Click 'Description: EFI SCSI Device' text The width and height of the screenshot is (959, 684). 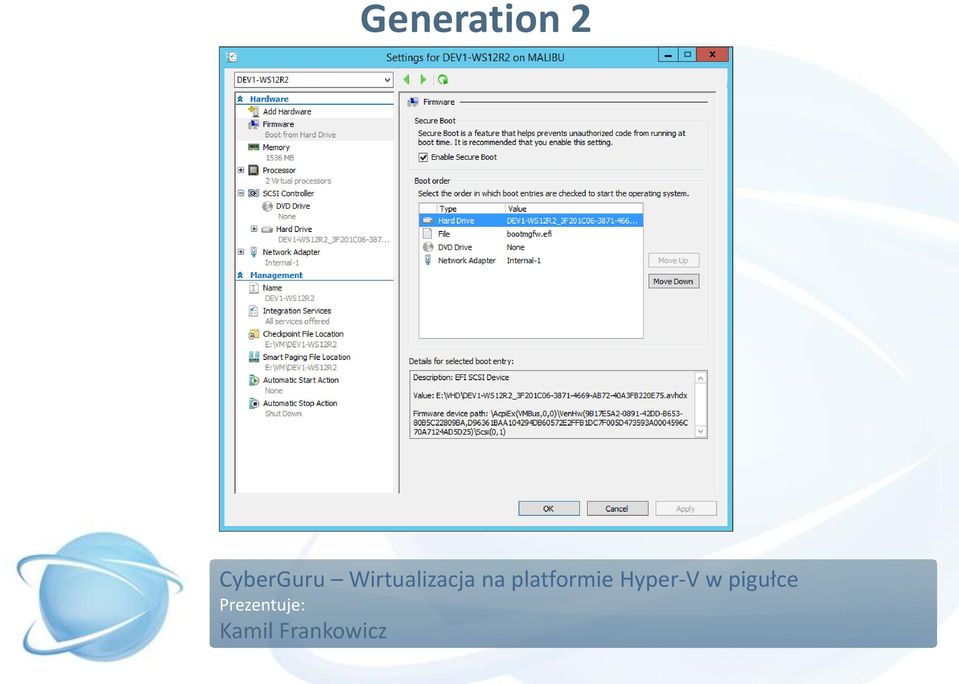click(x=461, y=377)
